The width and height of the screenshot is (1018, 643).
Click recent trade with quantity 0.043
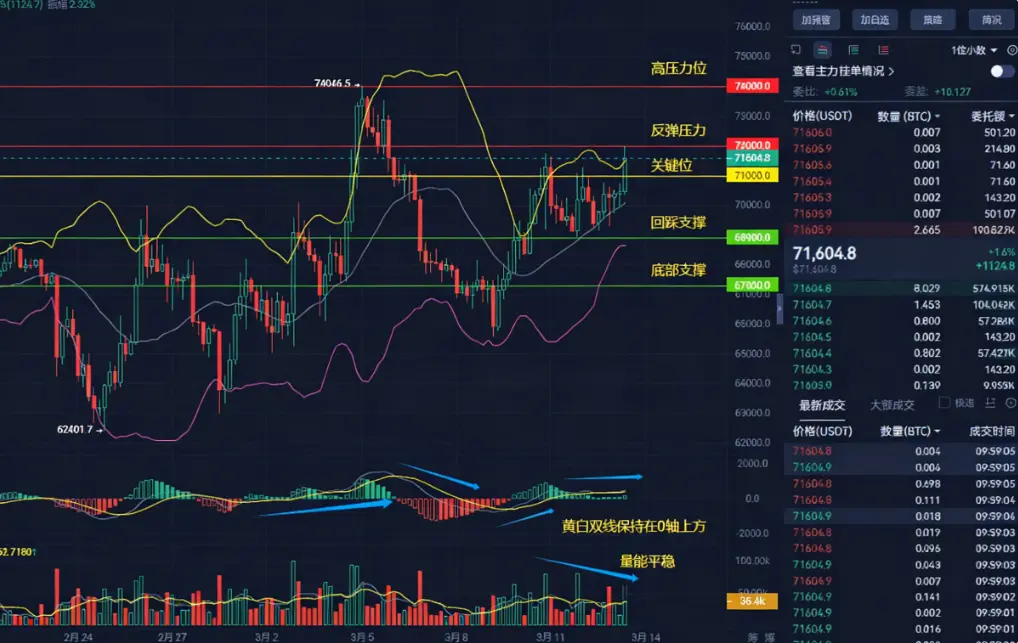901,565
